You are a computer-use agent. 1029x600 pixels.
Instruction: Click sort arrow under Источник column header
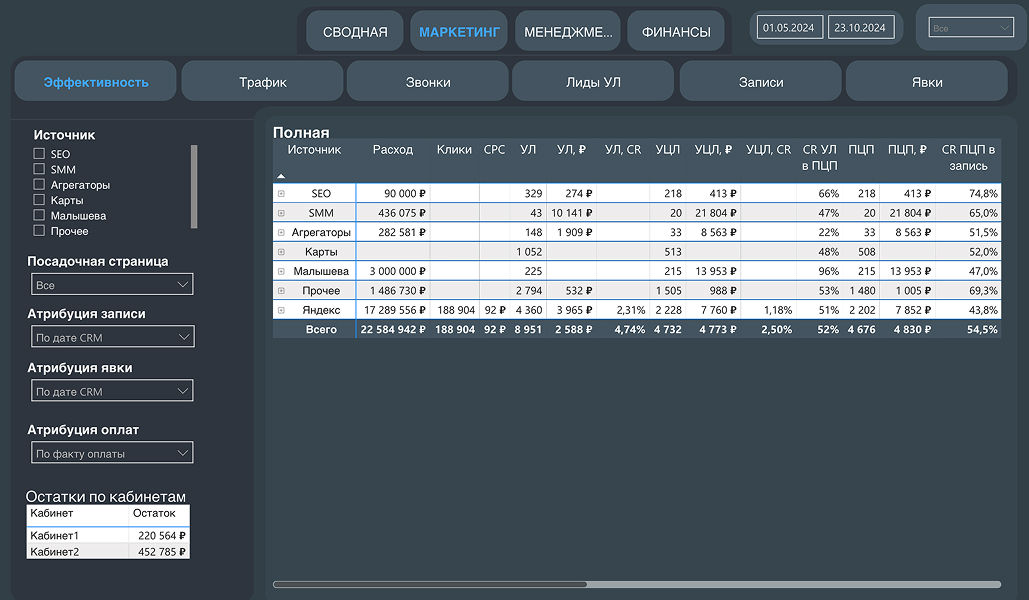(x=281, y=175)
